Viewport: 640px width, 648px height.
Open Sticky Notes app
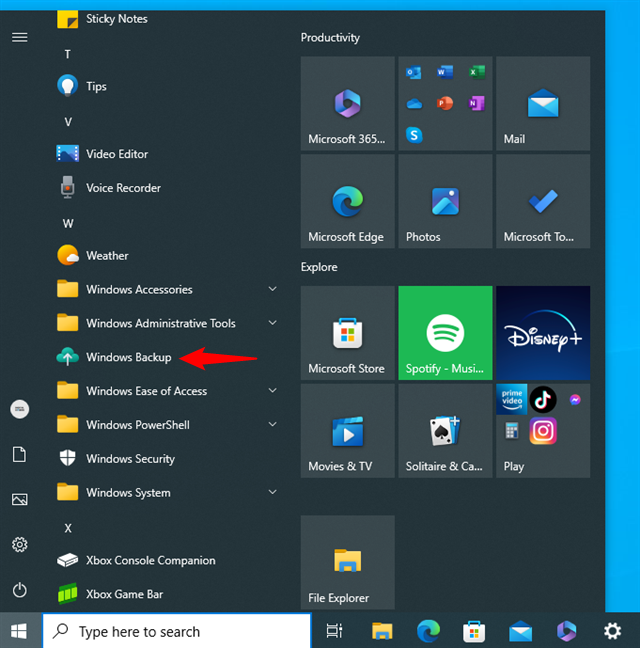(165, 19)
